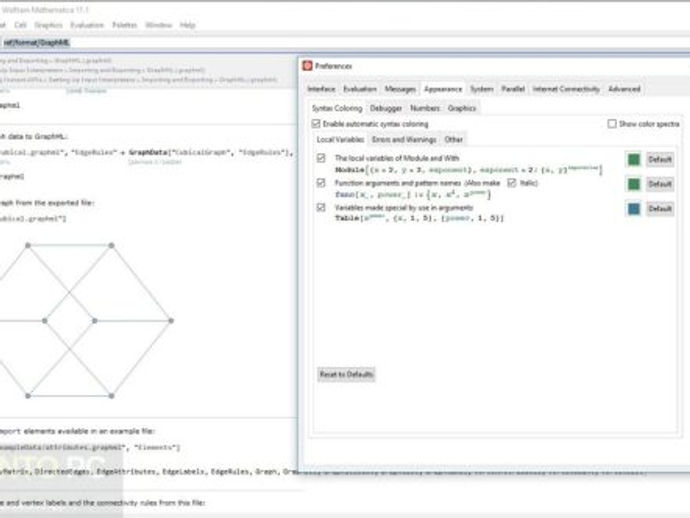Open the Palettes menu
The width and height of the screenshot is (690, 518).
[125, 25]
